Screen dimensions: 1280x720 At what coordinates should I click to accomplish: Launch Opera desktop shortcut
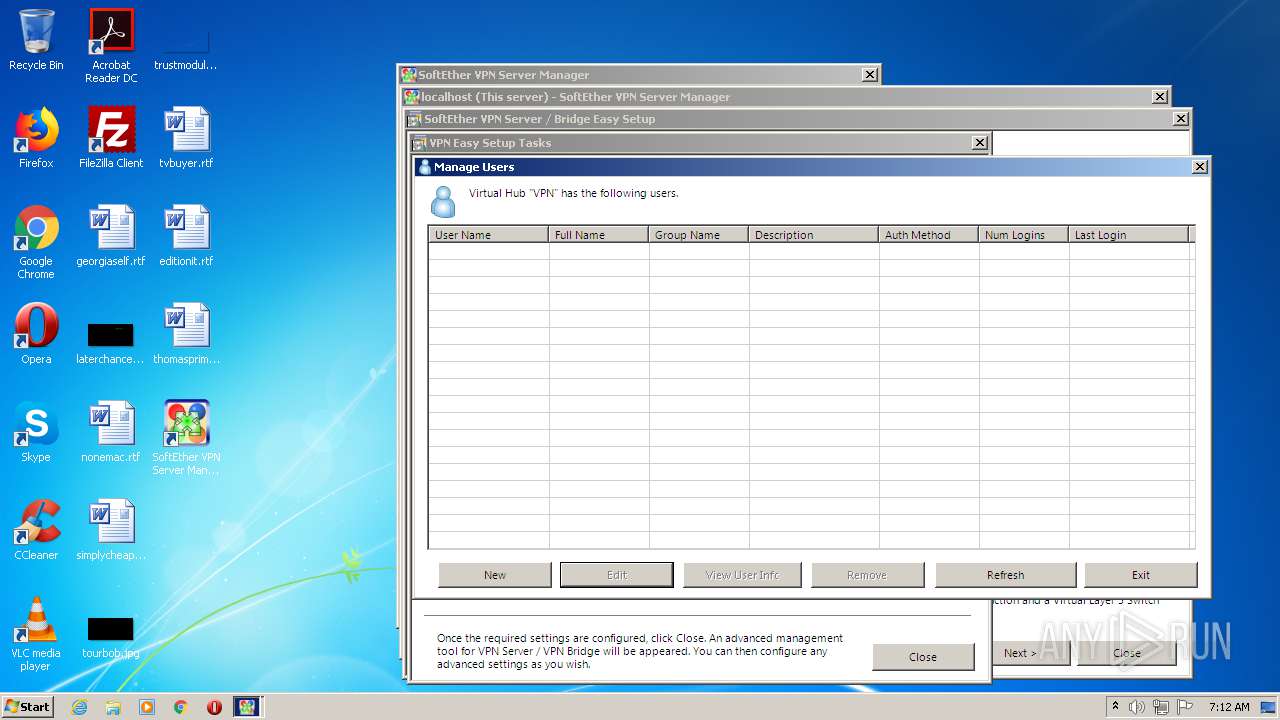[36, 334]
